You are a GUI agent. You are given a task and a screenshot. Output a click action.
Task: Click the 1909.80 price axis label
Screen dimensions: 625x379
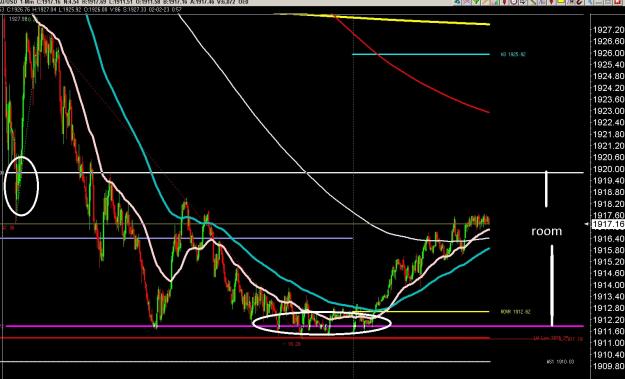[x=608, y=366]
